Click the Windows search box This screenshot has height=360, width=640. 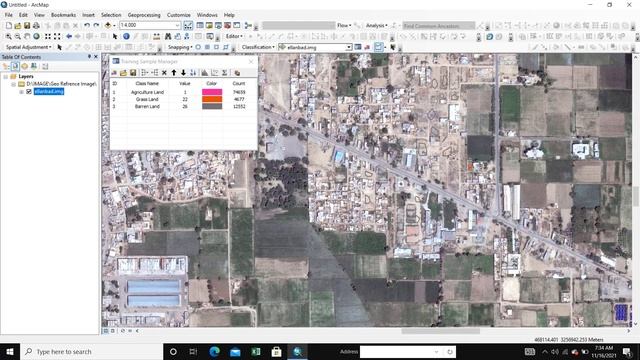click(91, 351)
